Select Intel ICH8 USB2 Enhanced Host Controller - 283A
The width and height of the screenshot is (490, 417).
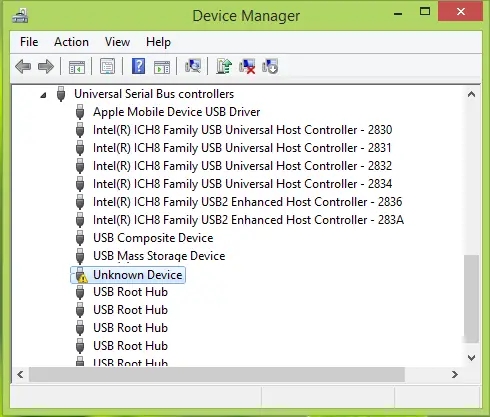pyautogui.click(x=249, y=220)
